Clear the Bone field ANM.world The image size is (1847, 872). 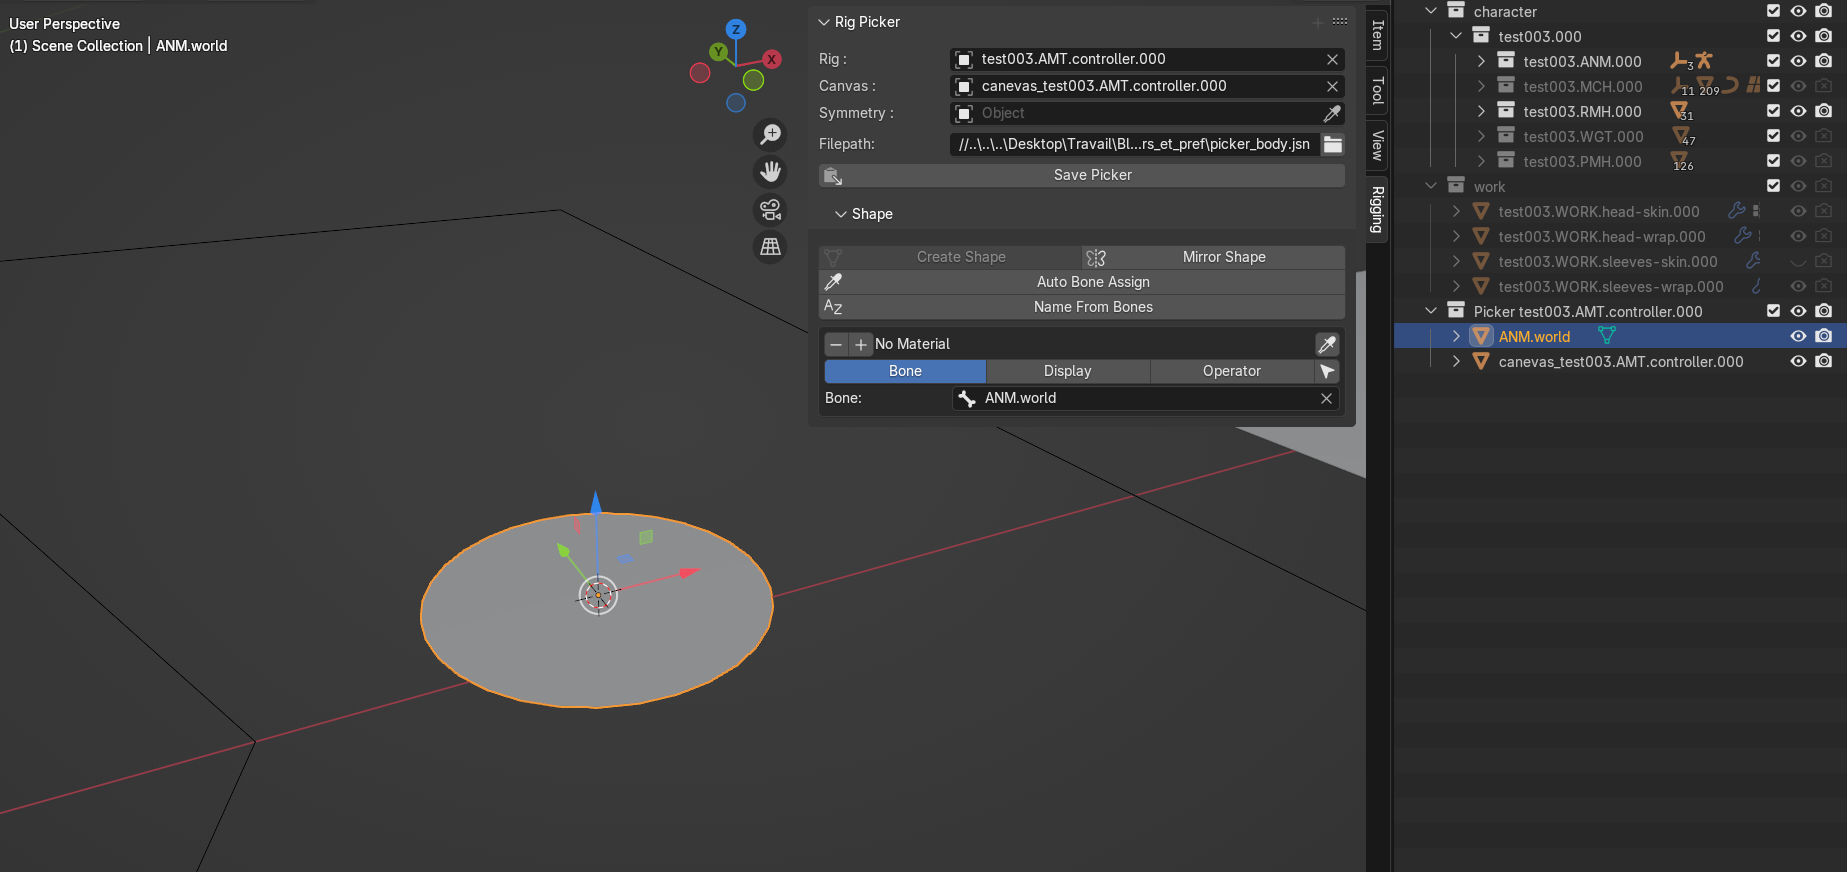pyautogui.click(x=1326, y=398)
